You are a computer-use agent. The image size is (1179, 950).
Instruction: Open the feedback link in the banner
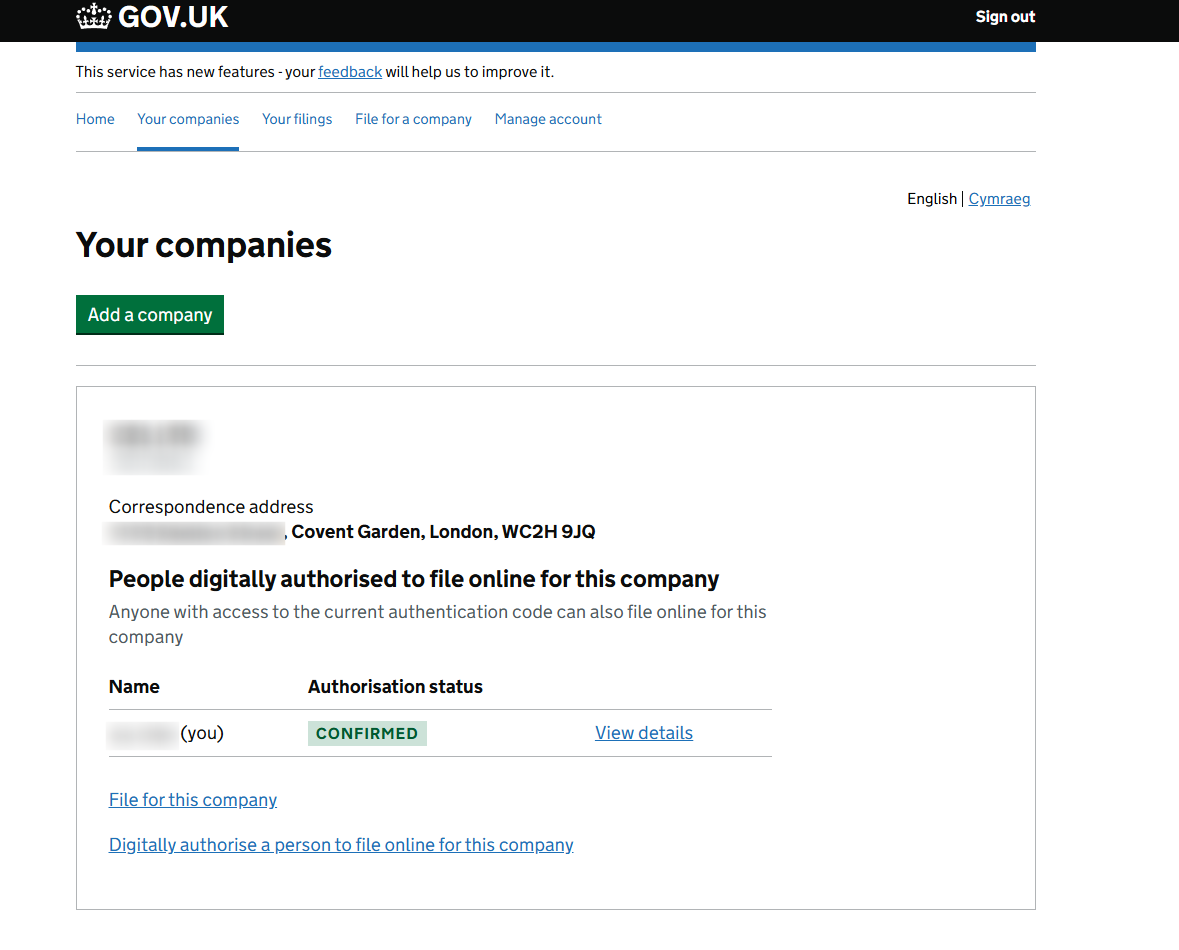[350, 72]
